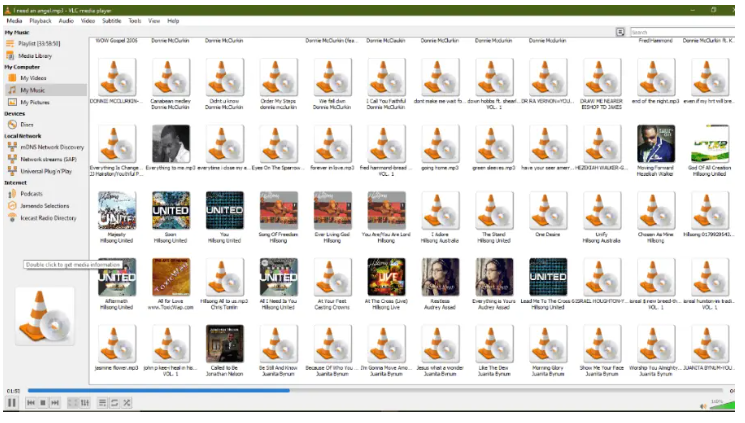Image resolution: width=745 pixels, height=423 pixels.
Task: Toggle fullscreen button in control bar
Action: pyautogui.click(x=73, y=403)
